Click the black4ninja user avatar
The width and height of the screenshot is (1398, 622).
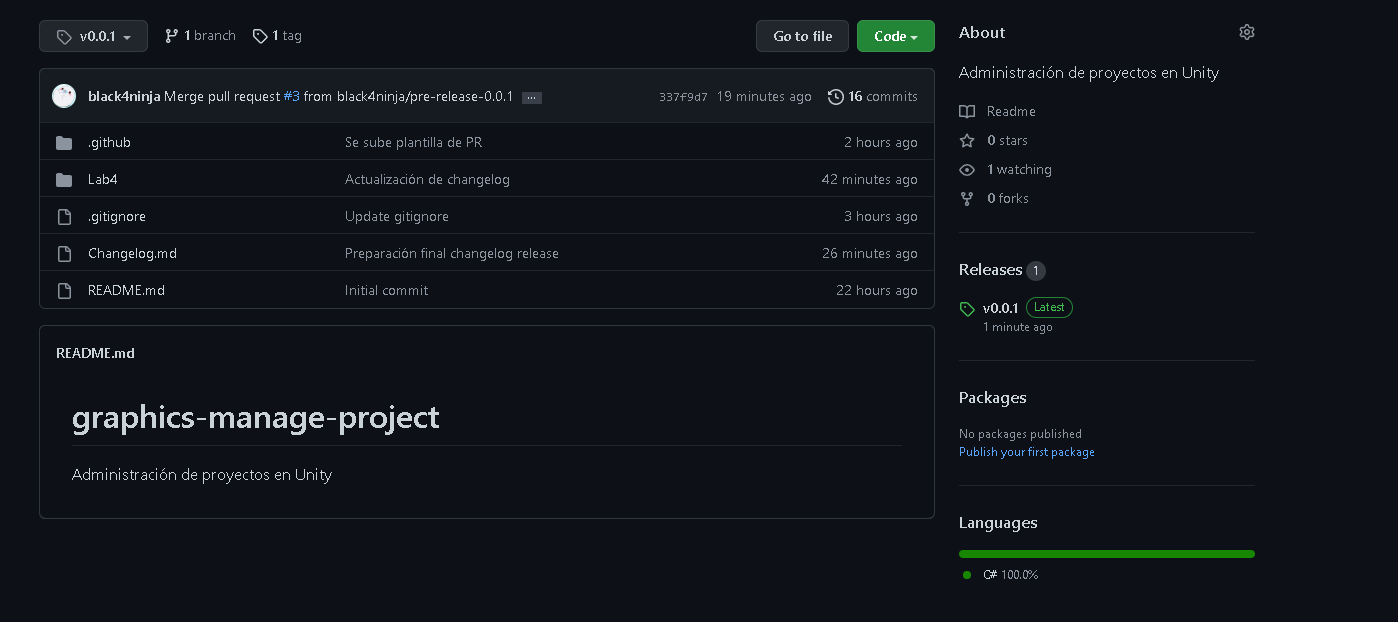coord(64,96)
